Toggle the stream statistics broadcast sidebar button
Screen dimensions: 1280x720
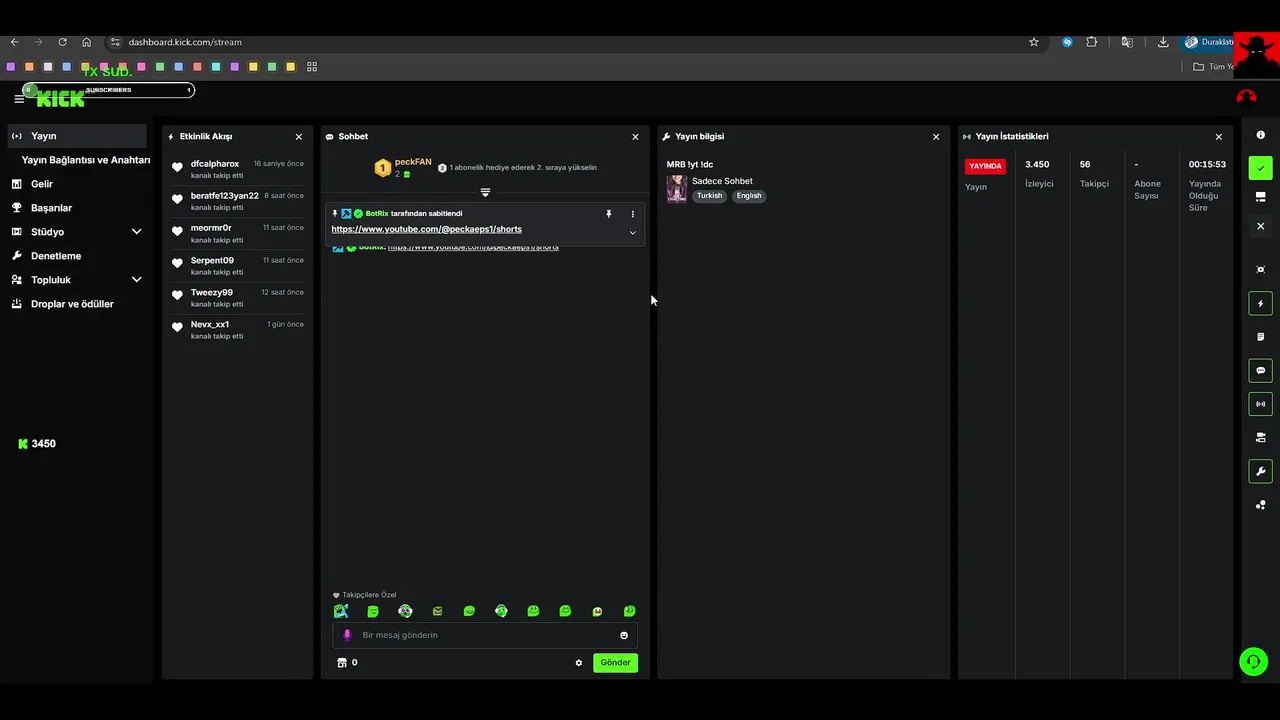click(1260, 404)
